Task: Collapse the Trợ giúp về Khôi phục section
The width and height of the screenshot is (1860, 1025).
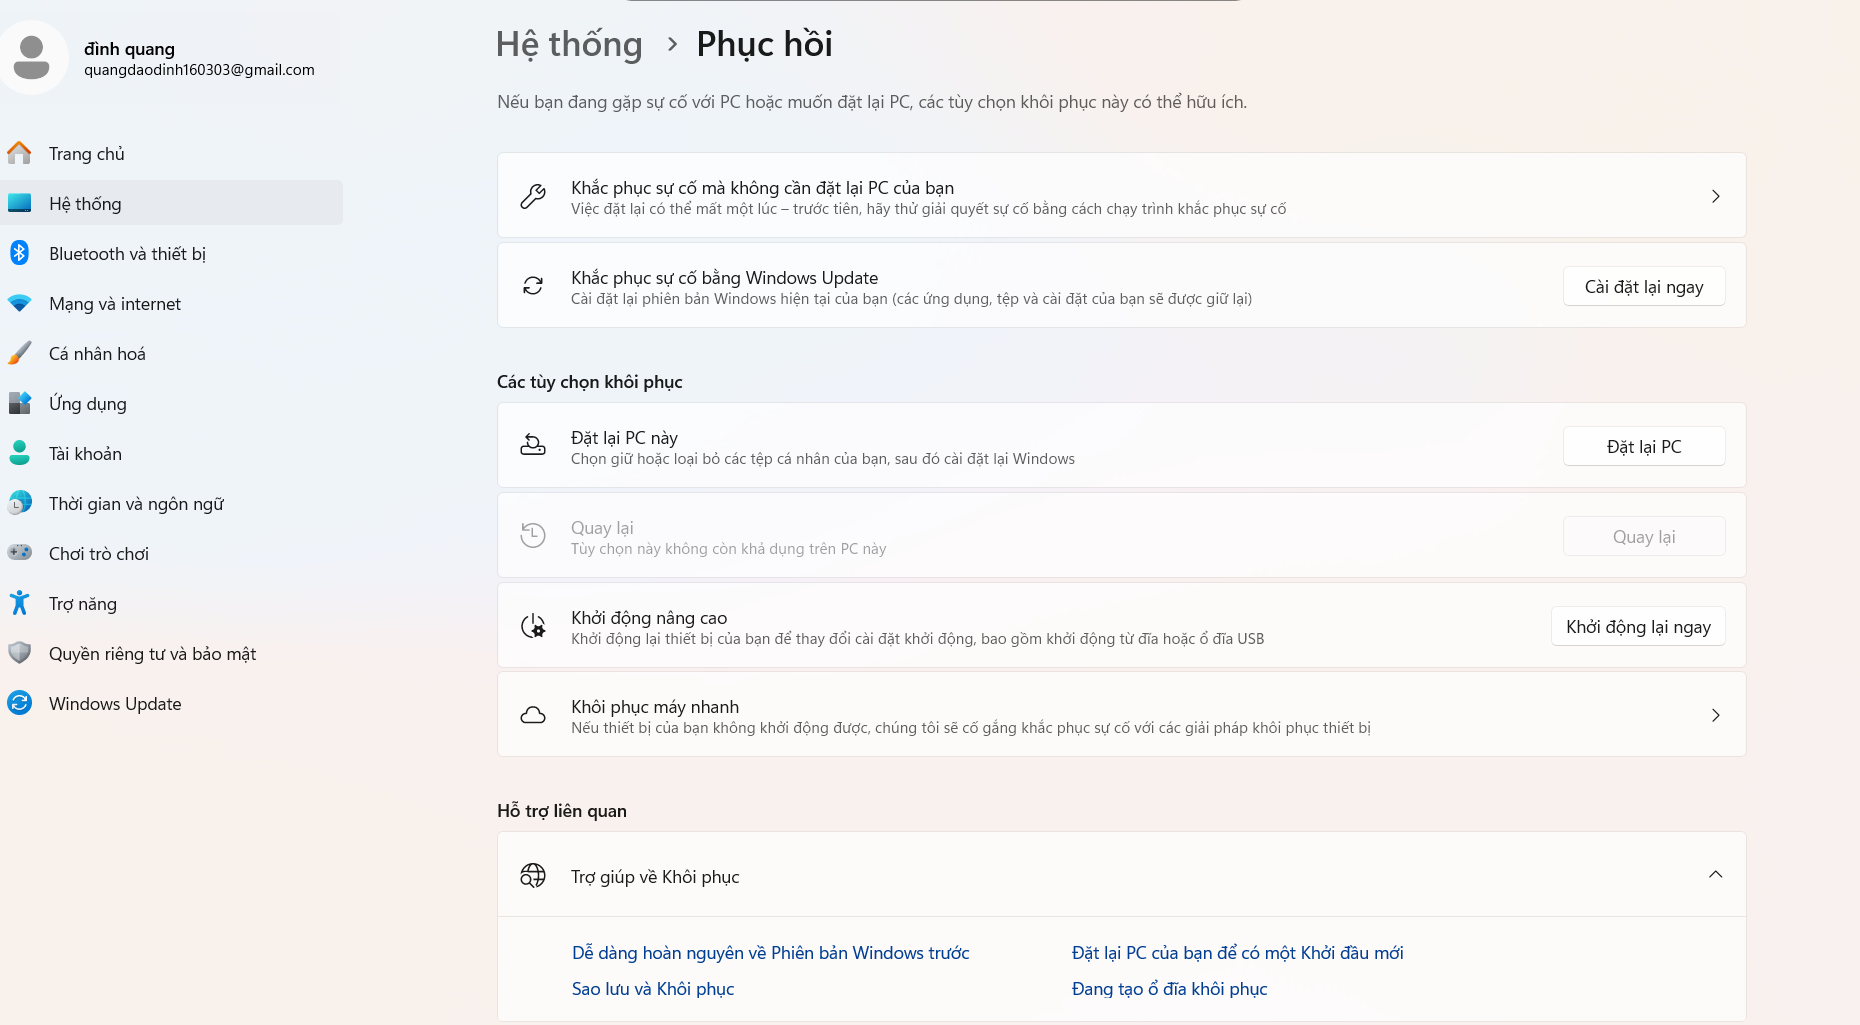Action: coord(1715,875)
